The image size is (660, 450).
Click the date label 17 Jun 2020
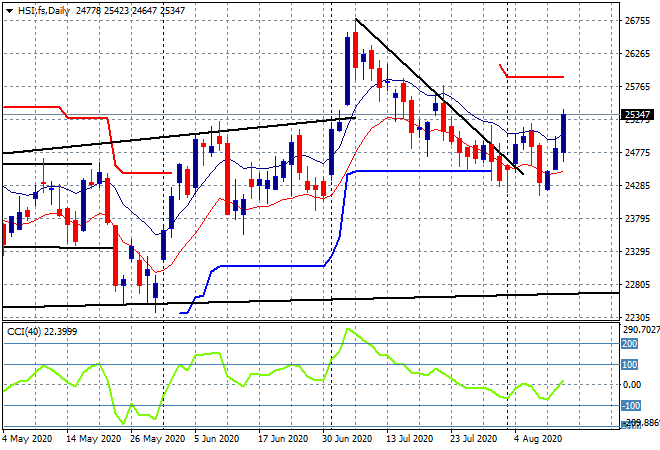point(283,439)
